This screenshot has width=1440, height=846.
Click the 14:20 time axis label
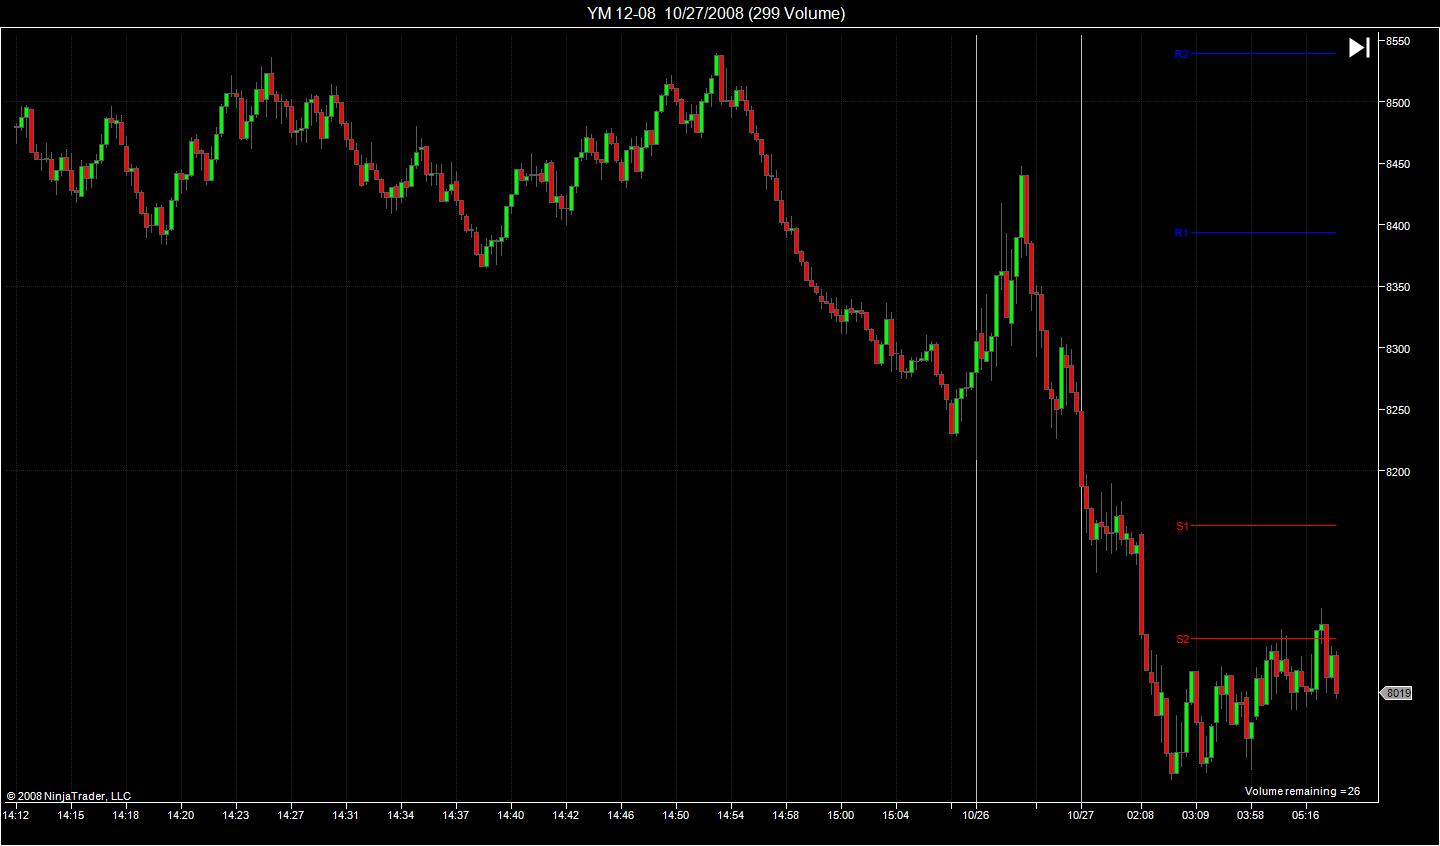pyautogui.click(x=181, y=815)
